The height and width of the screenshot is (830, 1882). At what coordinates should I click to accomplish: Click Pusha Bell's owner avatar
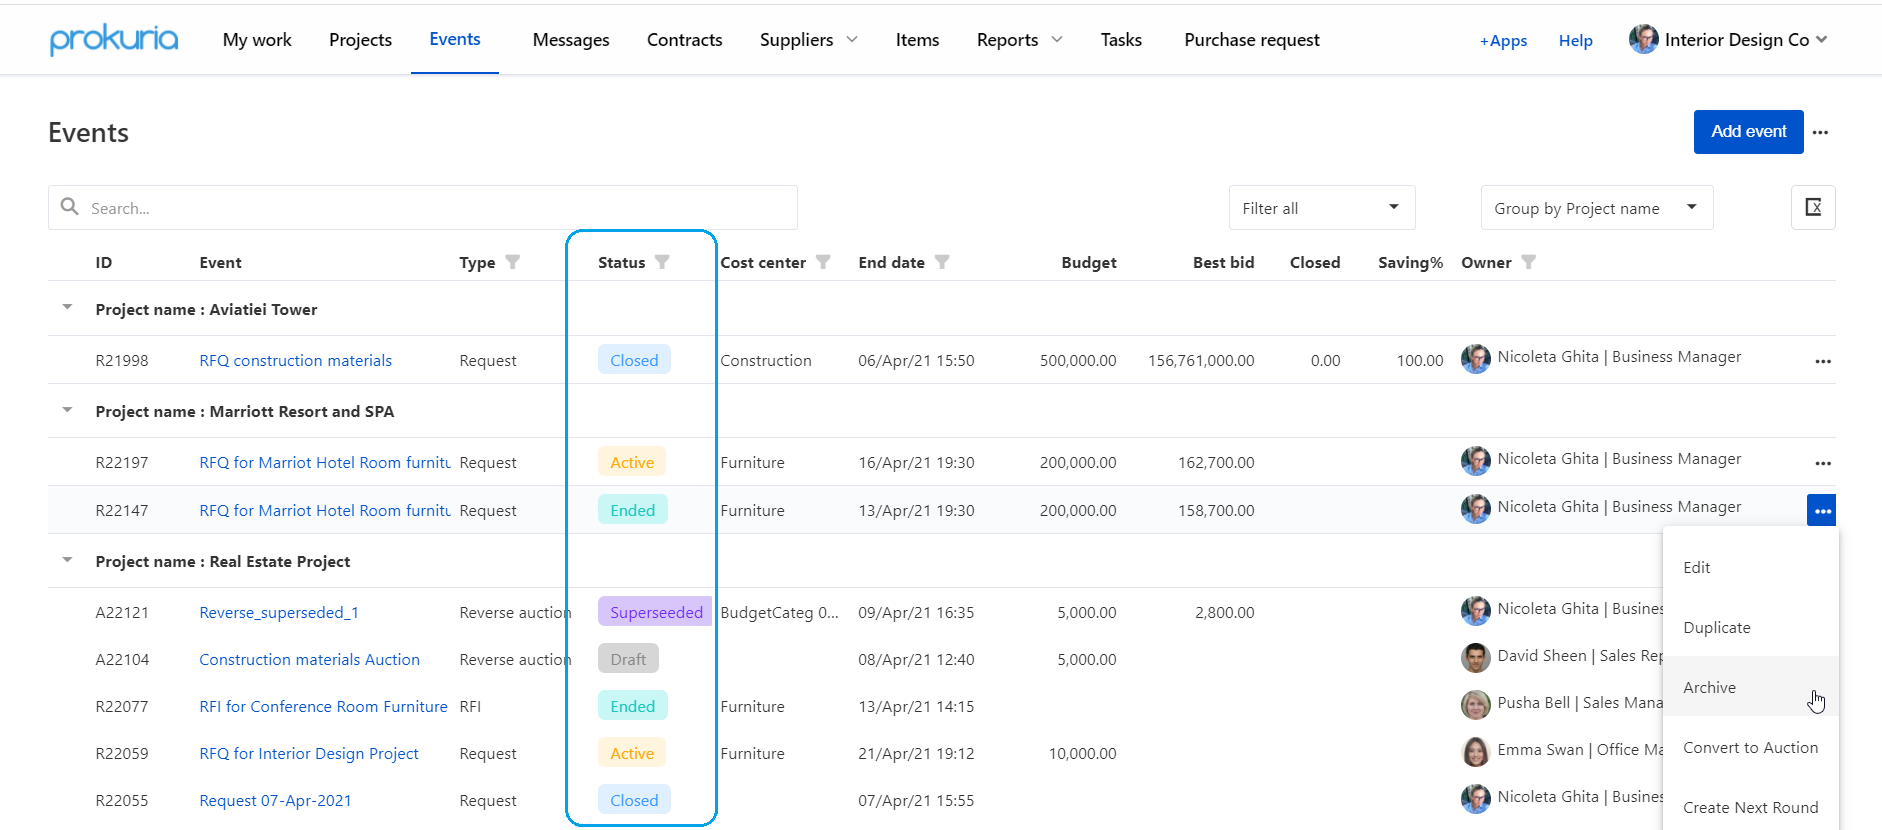tap(1476, 705)
